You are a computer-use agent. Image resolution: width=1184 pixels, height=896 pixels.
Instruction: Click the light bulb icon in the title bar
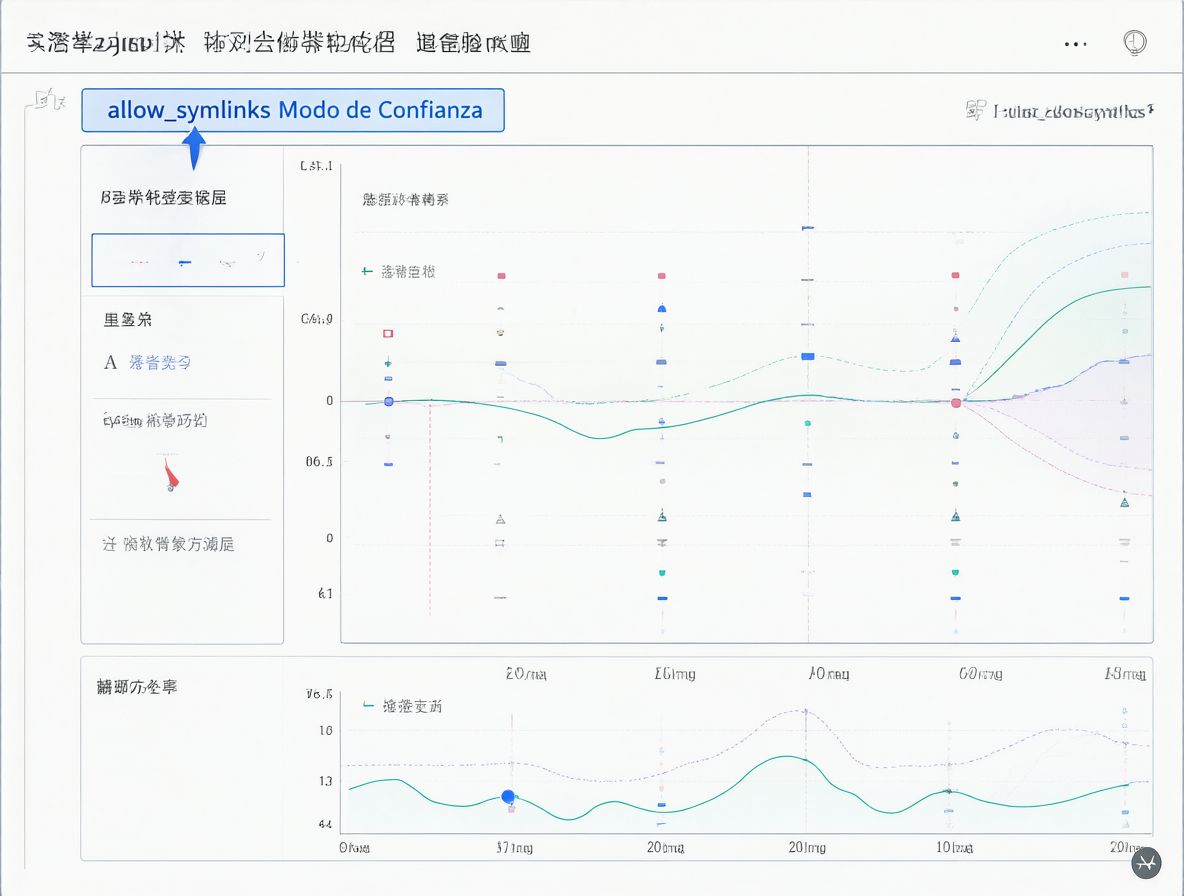[x=1134, y=43]
